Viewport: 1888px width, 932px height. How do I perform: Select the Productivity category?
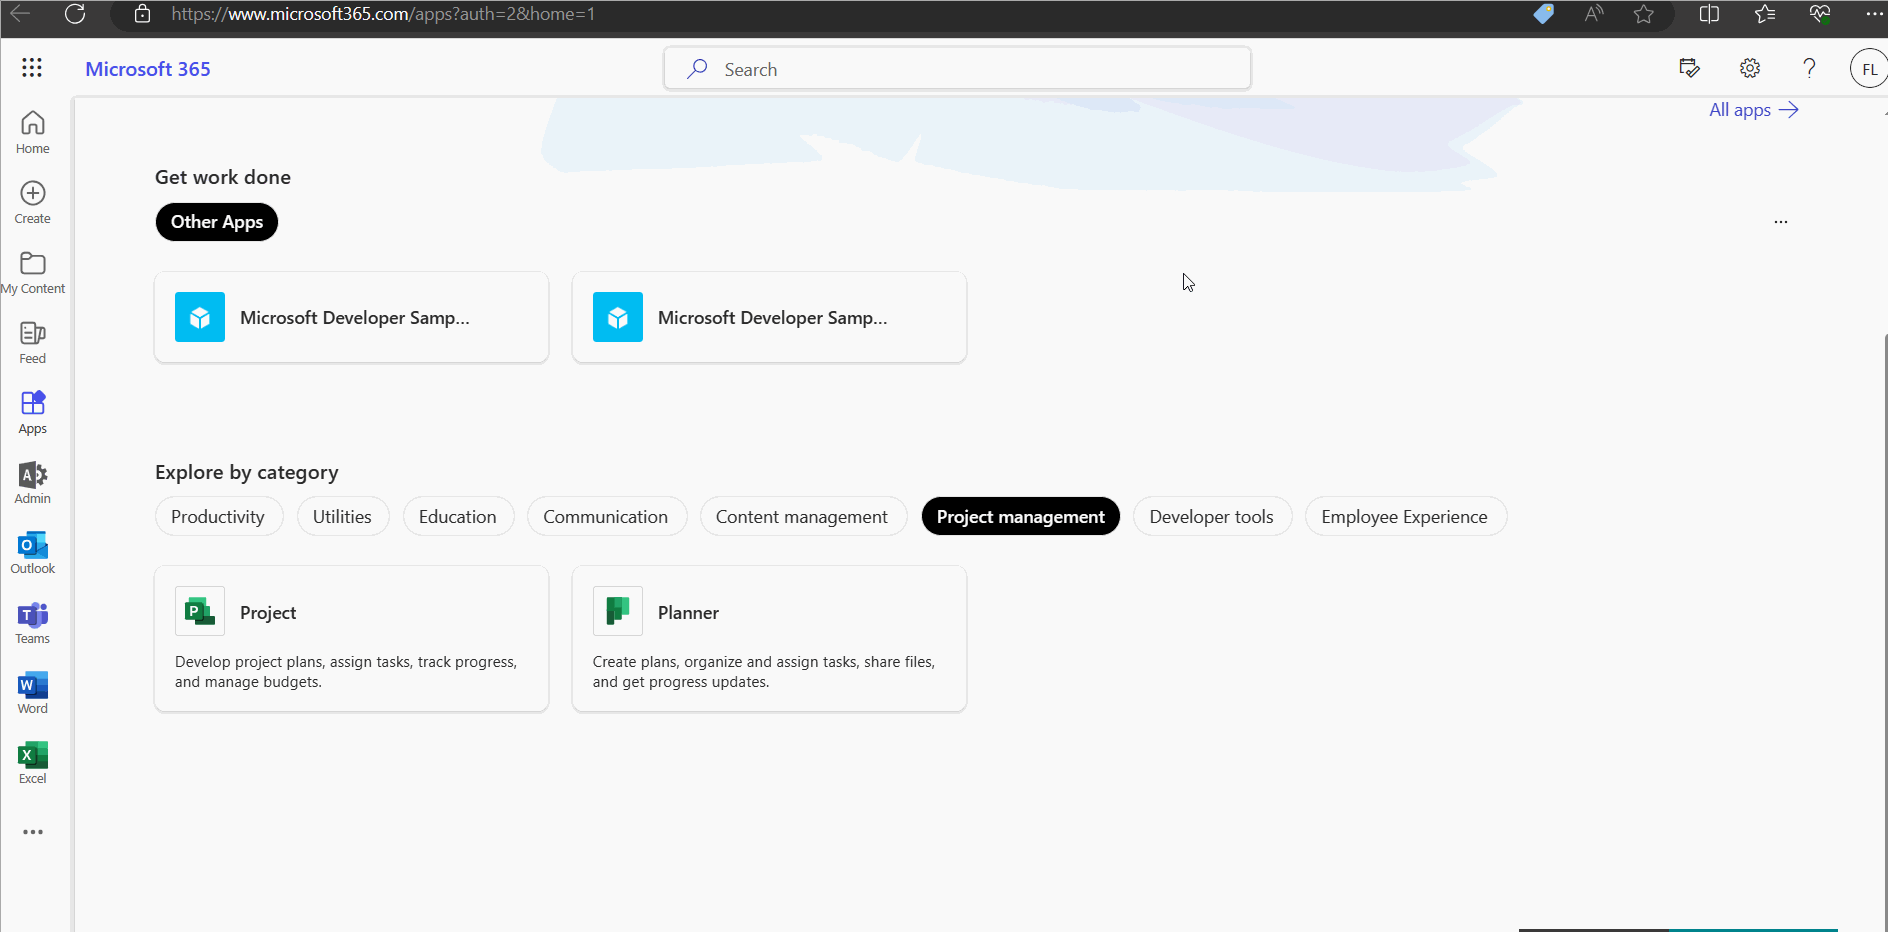pos(218,517)
